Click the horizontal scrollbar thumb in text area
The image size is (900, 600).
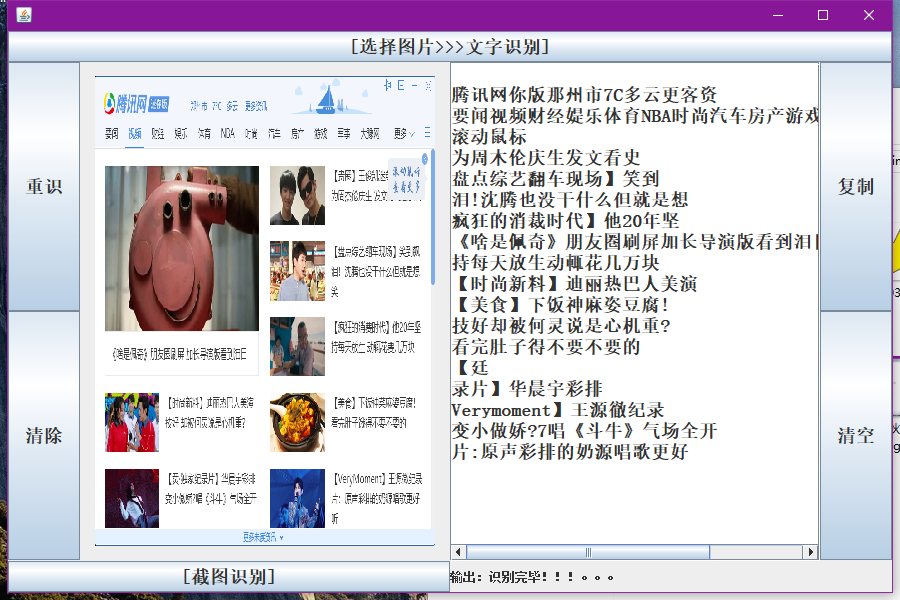click(588, 552)
